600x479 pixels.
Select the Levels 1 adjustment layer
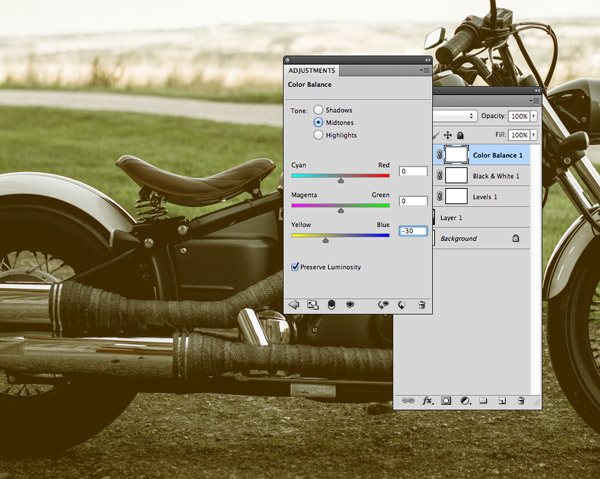pyautogui.click(x=488, y=195)
